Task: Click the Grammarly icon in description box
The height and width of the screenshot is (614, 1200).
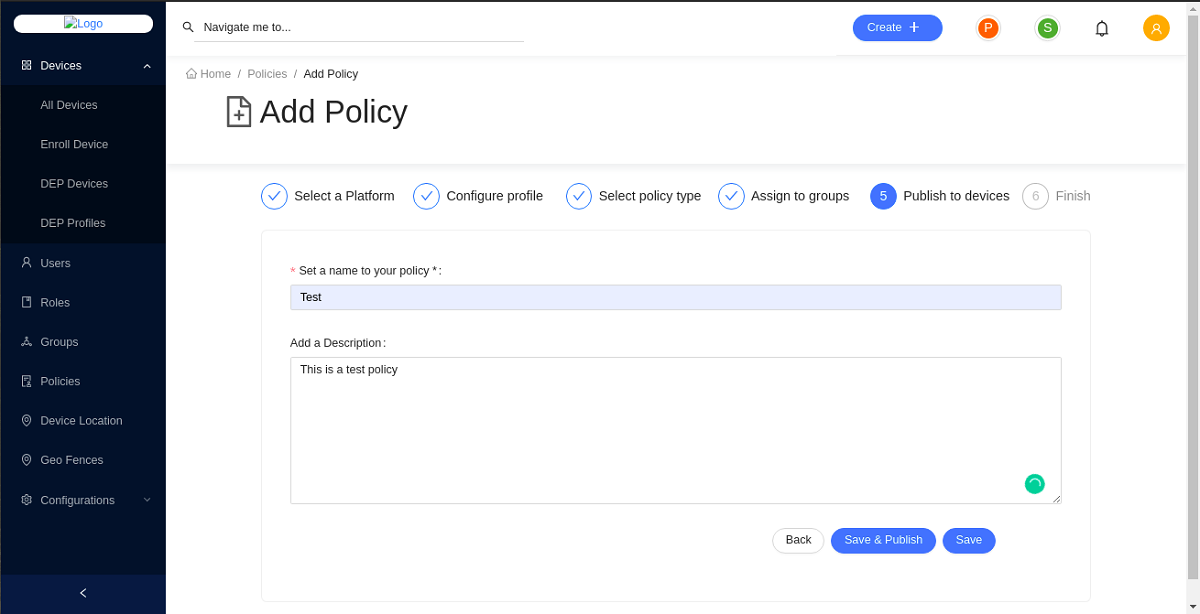Action: (x=1034, y=484)
